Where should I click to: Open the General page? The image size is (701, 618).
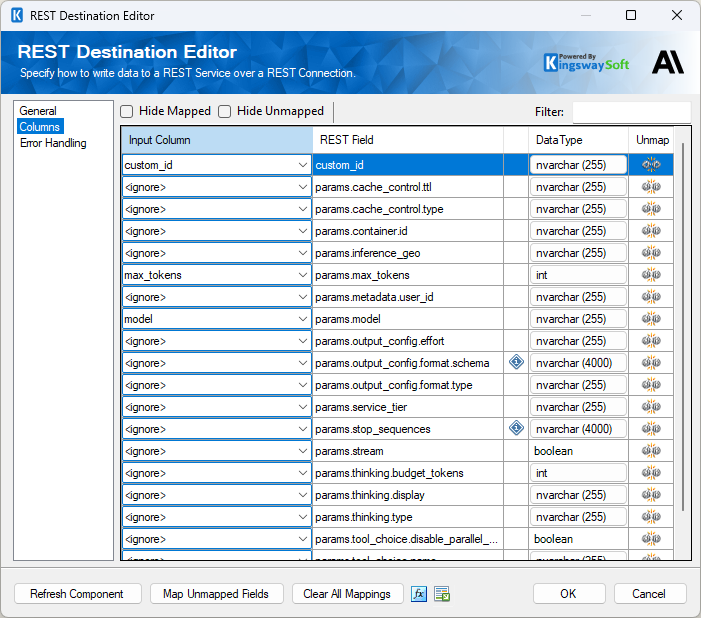(x=38, y=110)
